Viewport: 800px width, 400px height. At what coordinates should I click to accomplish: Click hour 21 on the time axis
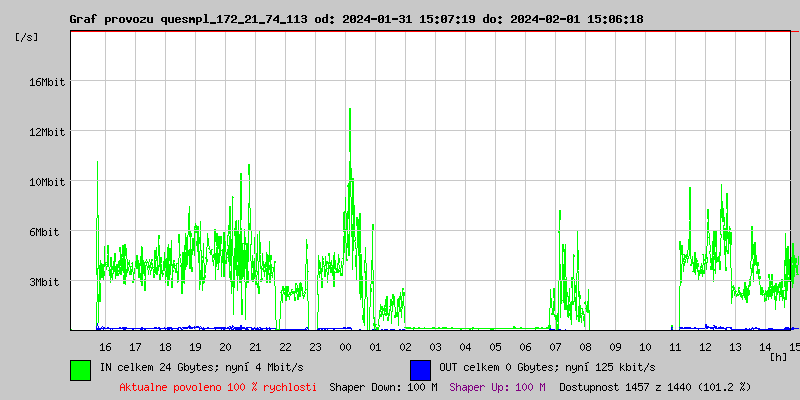click(255, 347)
